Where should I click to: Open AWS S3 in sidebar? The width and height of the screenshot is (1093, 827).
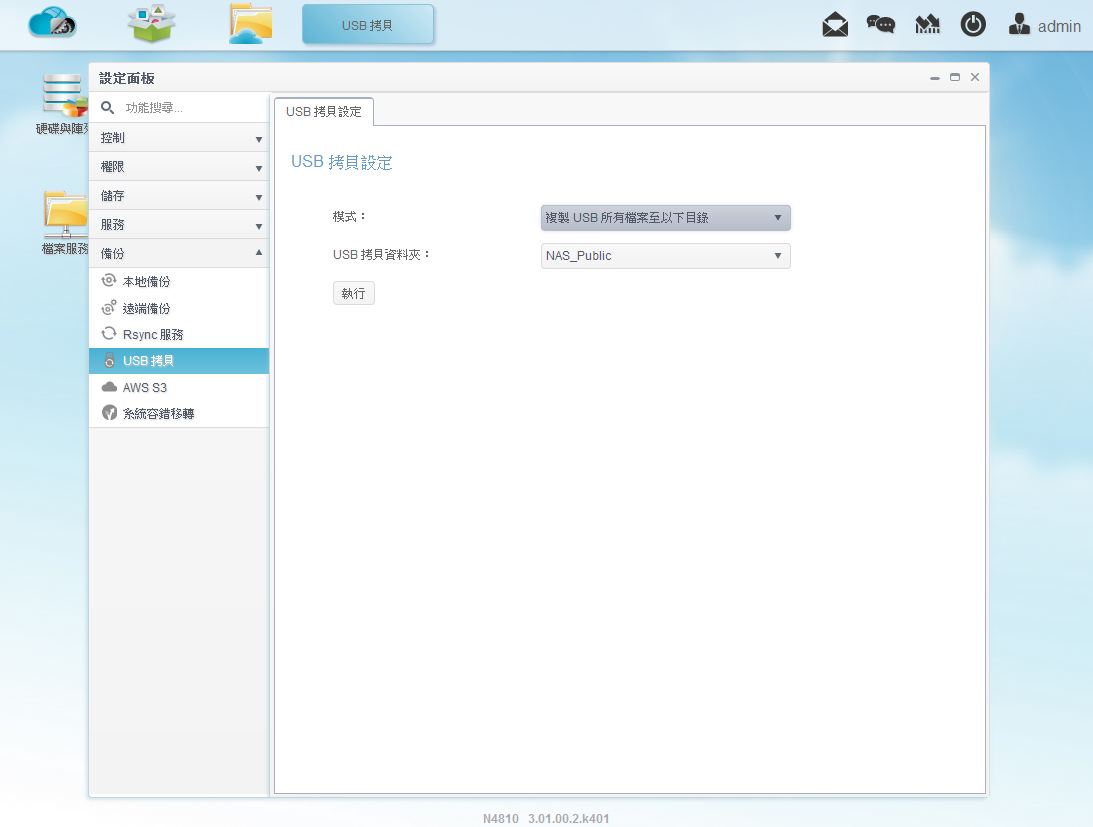tap(179, 388)
